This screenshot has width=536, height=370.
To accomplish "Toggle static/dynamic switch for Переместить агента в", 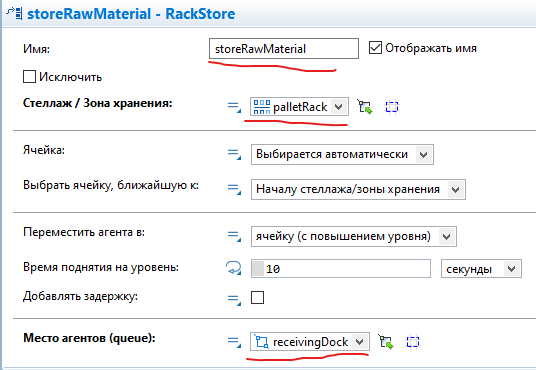I will [x=234, y=236].
